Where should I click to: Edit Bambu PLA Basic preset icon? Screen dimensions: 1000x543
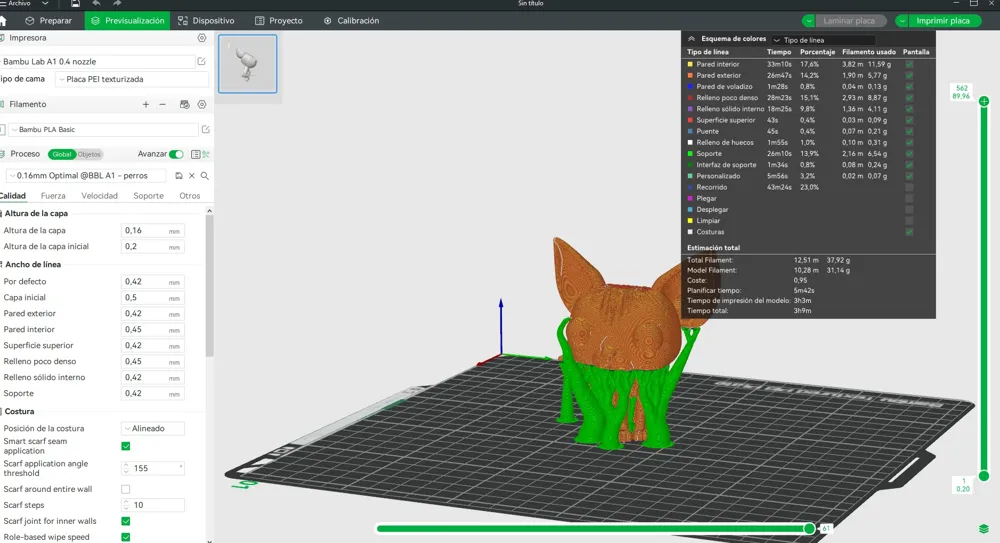(205, 129)
